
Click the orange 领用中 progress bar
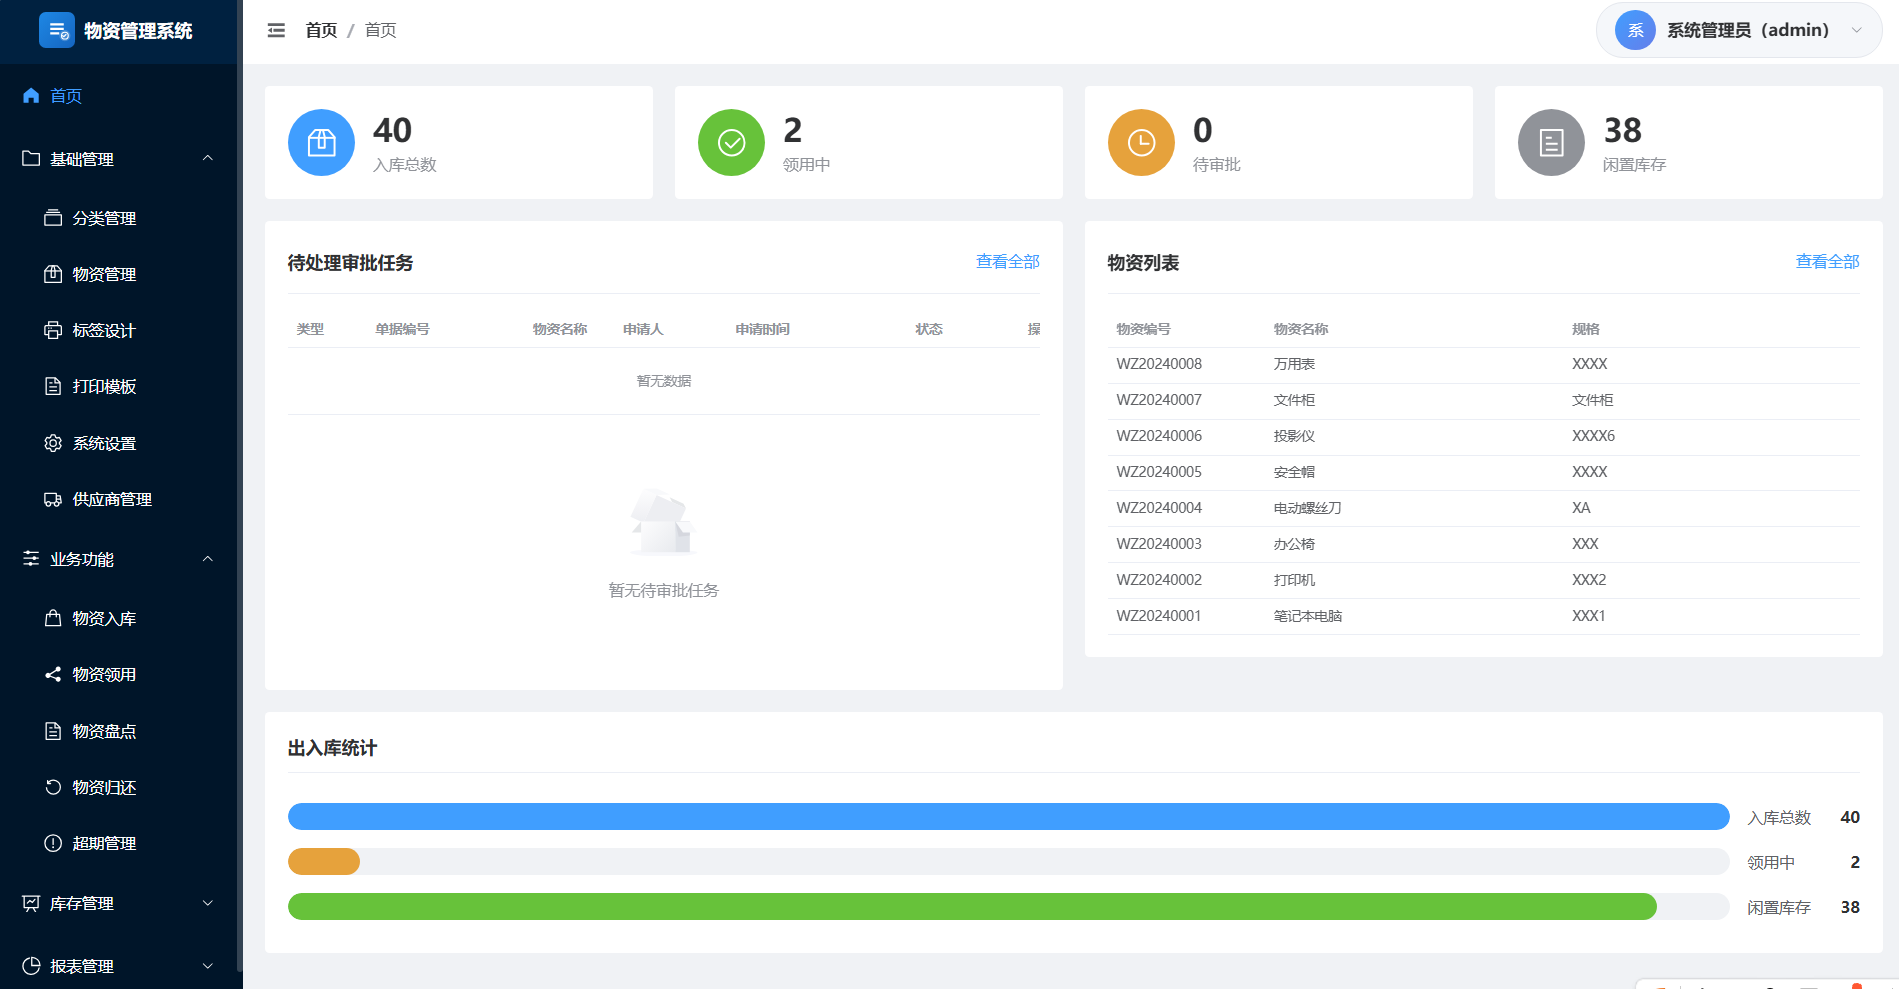pyautogui.click(x=324, y=862)
